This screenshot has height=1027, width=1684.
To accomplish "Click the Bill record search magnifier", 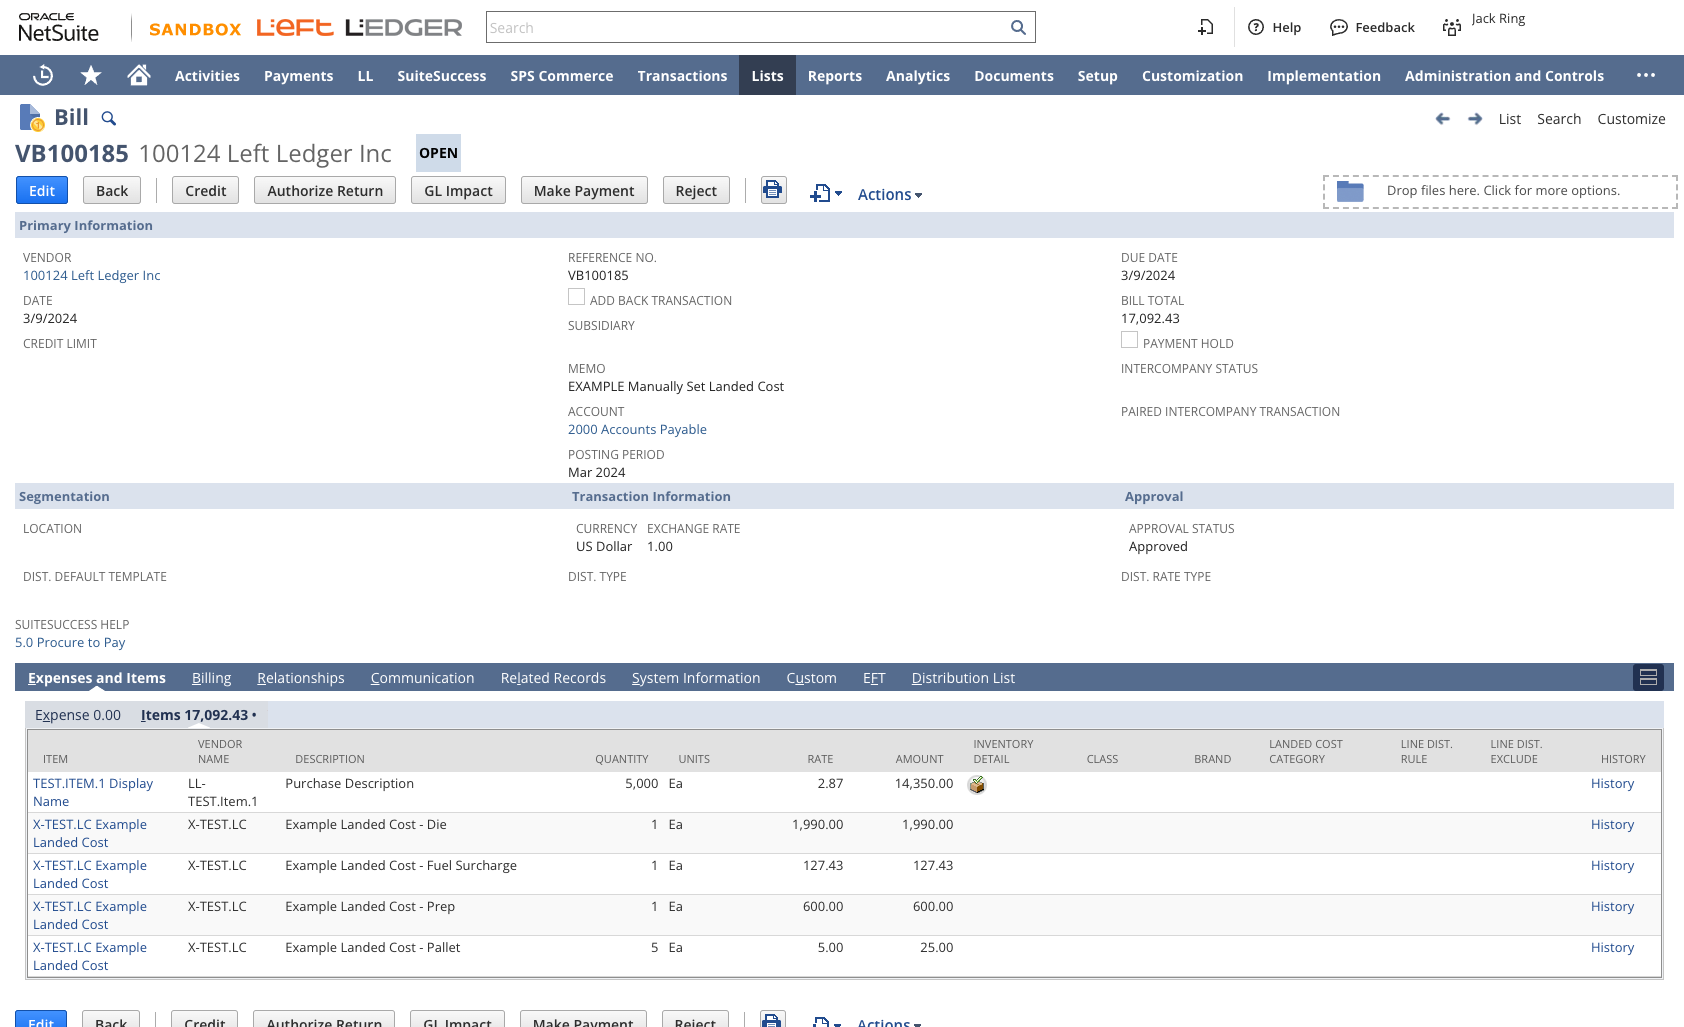I will 109,119.
